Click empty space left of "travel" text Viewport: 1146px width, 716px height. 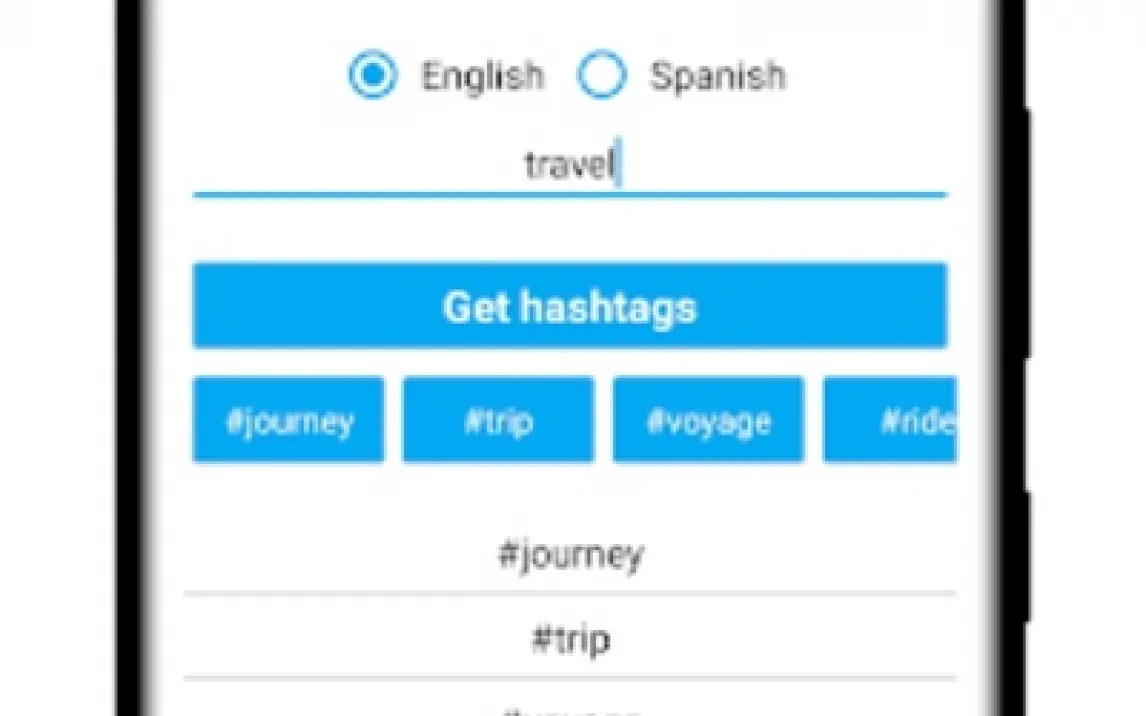(350, 165)
